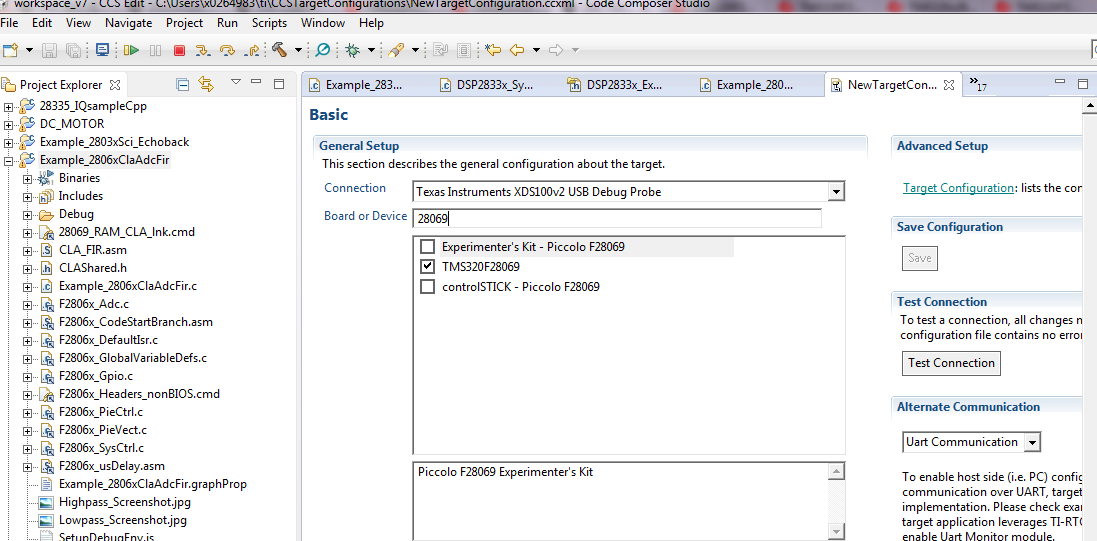Click the Save toolbar icon
Viewport: 1097px width, 541px height.
click(x=50, y=50)
